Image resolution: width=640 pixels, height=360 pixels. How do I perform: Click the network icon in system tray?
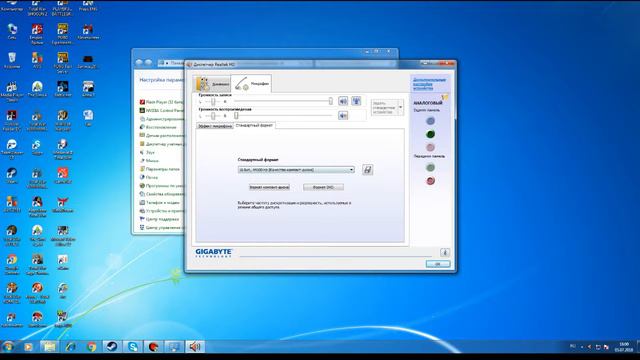[x=598, y=347]
